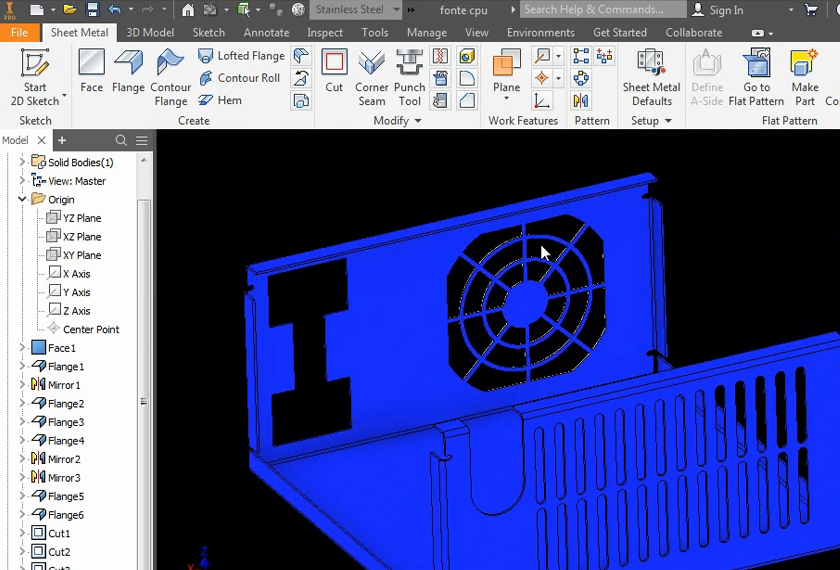Click the Save icon in quick access toolbar
The width and height of the screenshot is (840, 570).
(x=92, y=10)
